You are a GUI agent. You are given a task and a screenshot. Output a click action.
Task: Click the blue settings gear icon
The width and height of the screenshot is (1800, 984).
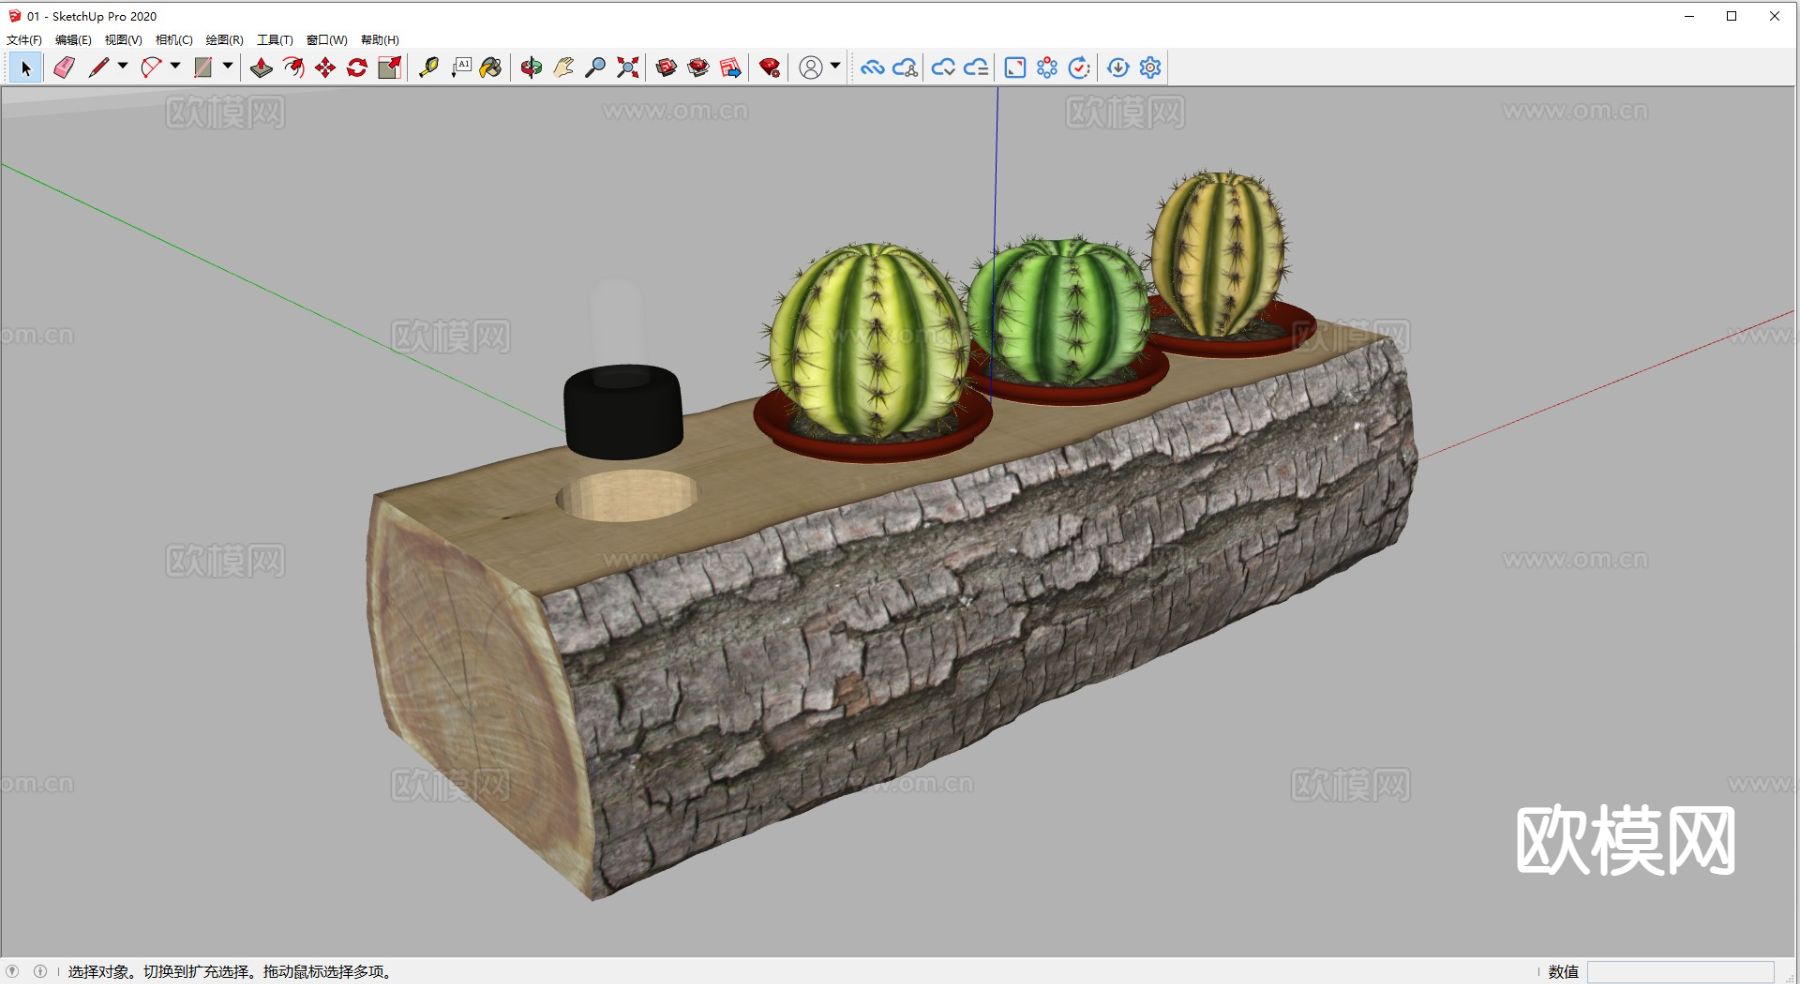[1150, 67]
